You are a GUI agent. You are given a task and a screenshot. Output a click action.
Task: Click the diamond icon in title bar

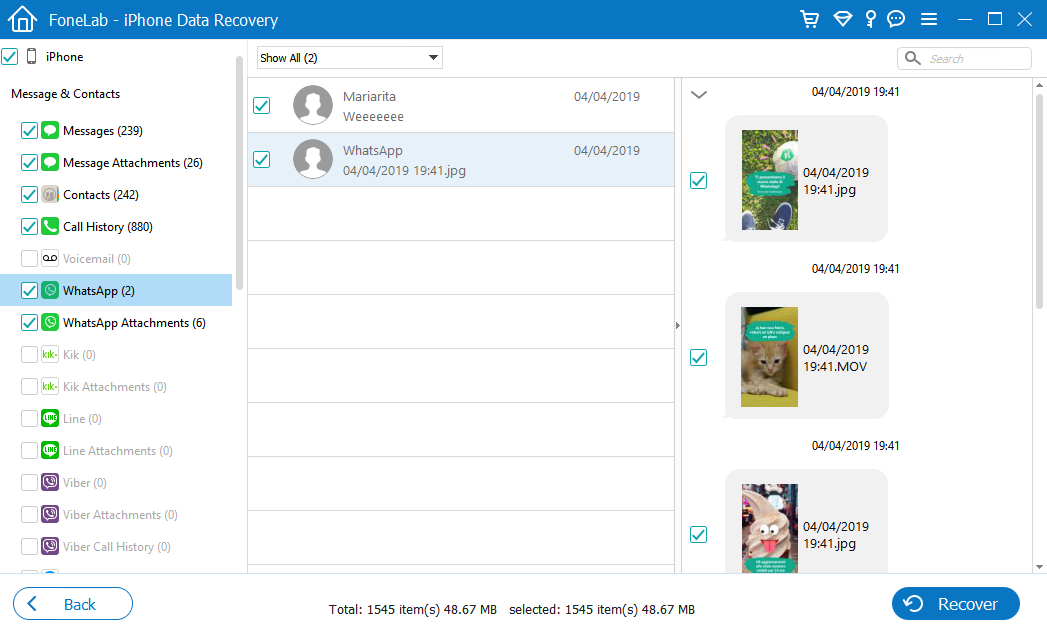(x=842, y=19)
